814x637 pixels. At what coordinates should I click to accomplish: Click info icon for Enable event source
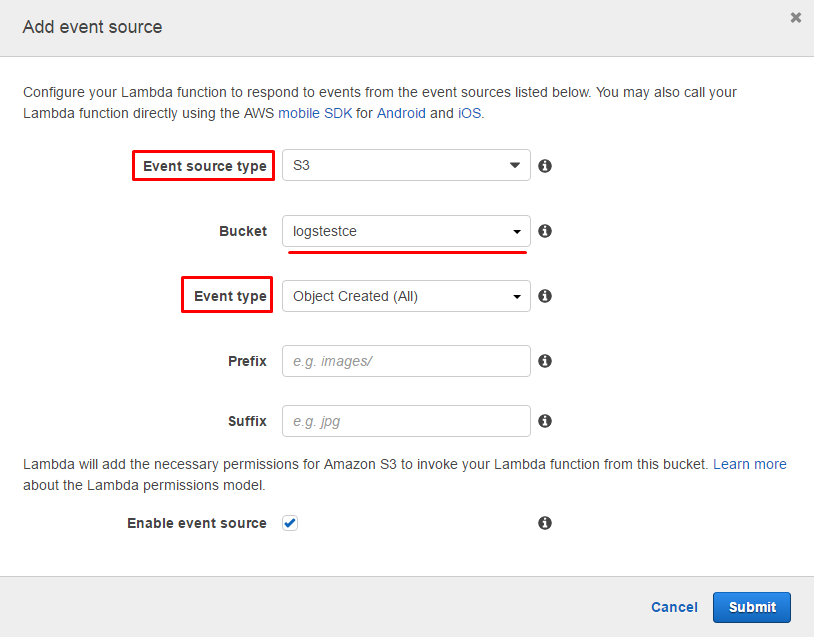545,523
